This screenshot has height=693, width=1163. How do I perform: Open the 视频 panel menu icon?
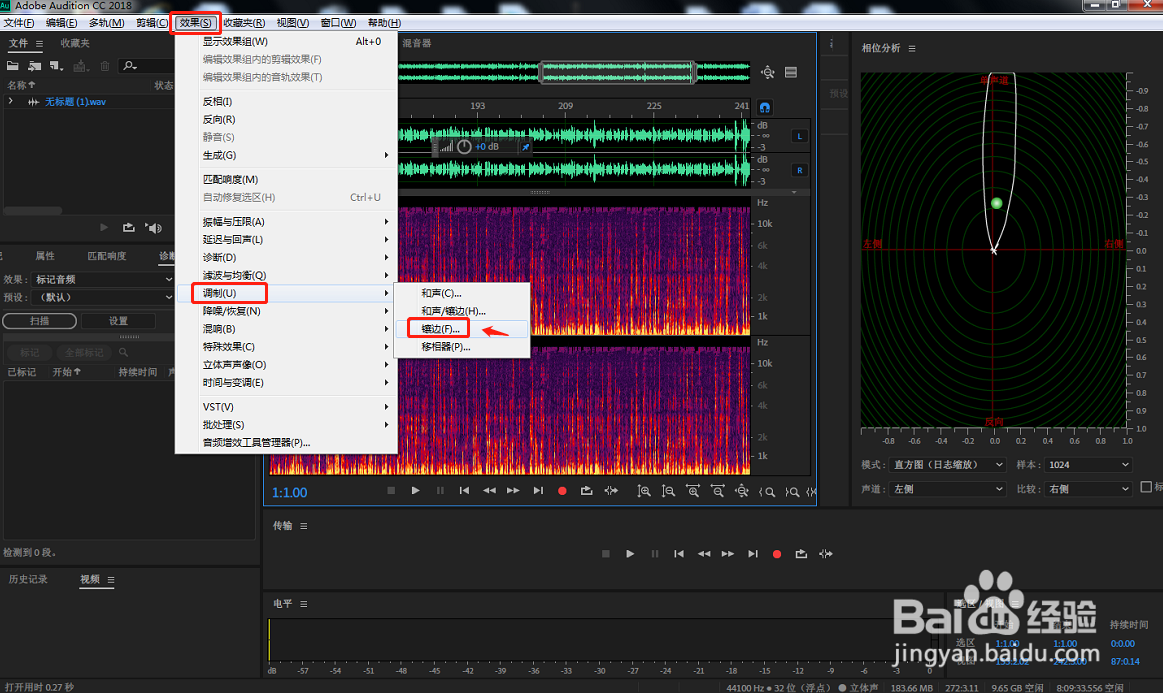click(x=111, y=579)
